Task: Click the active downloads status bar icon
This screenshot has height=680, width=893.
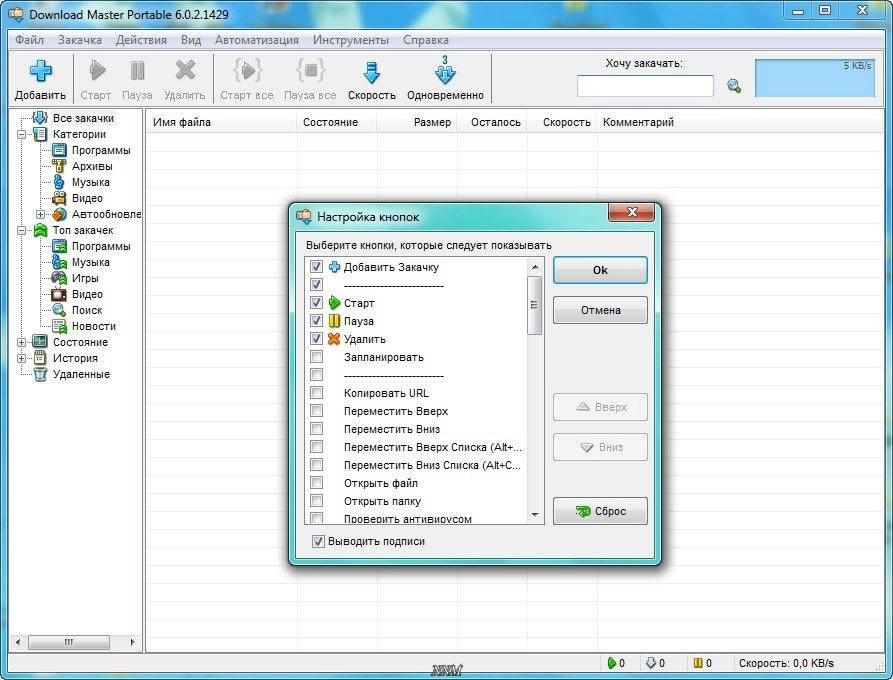Action: [x=612, y=663]
